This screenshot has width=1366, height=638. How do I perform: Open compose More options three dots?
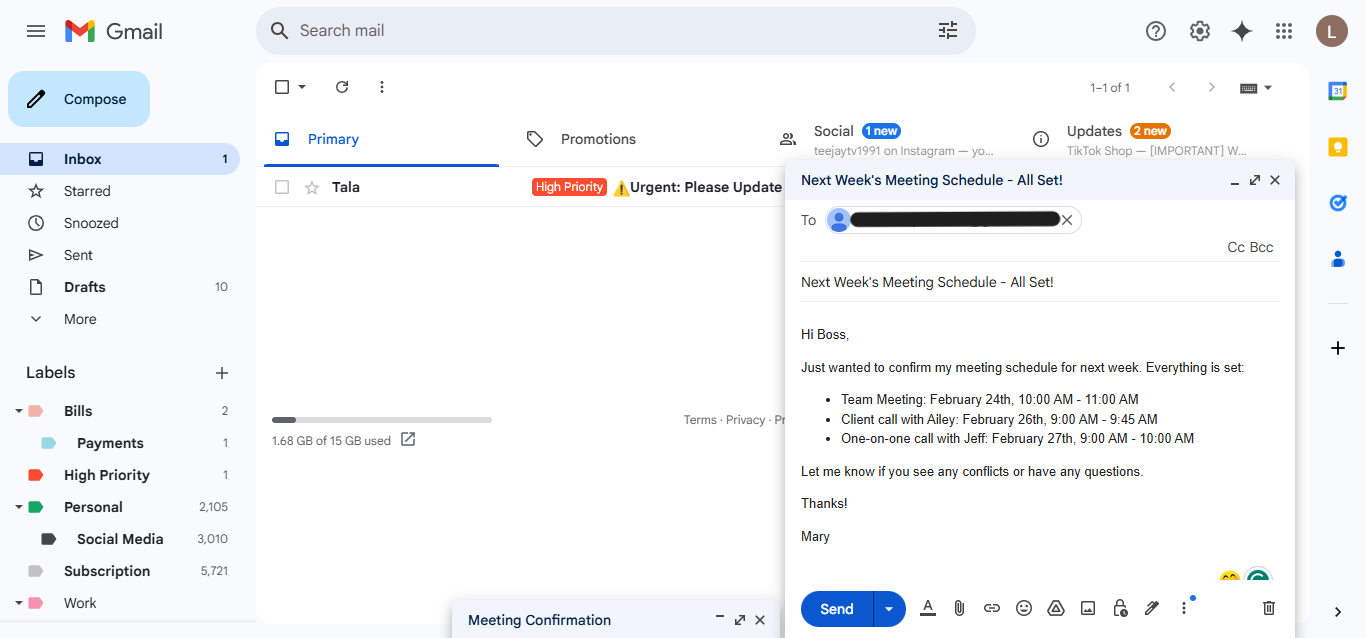pyautogui.click(x=1184, y=608)
